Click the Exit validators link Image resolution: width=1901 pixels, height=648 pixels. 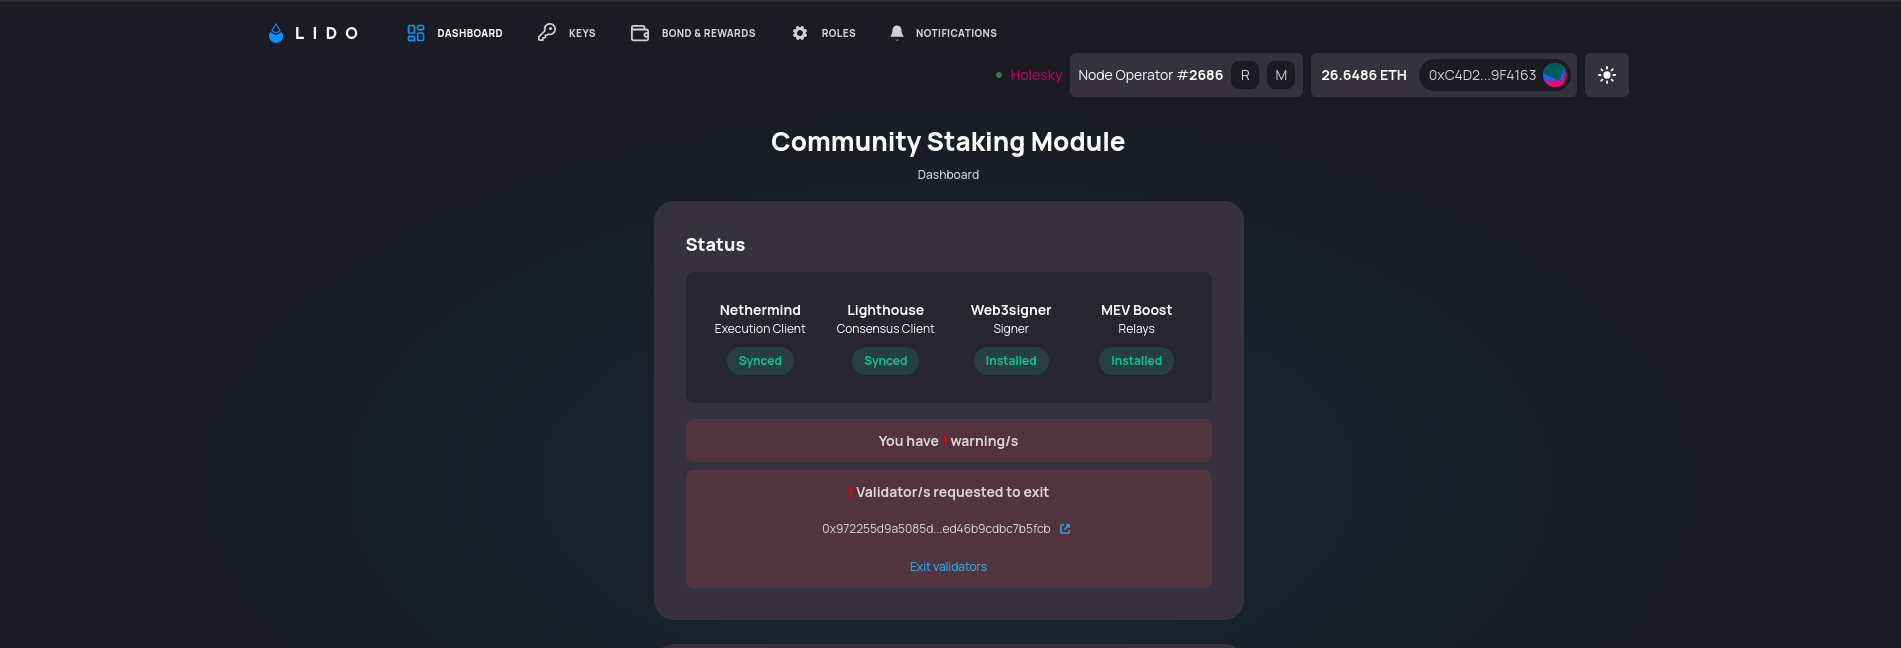(948, 567)
